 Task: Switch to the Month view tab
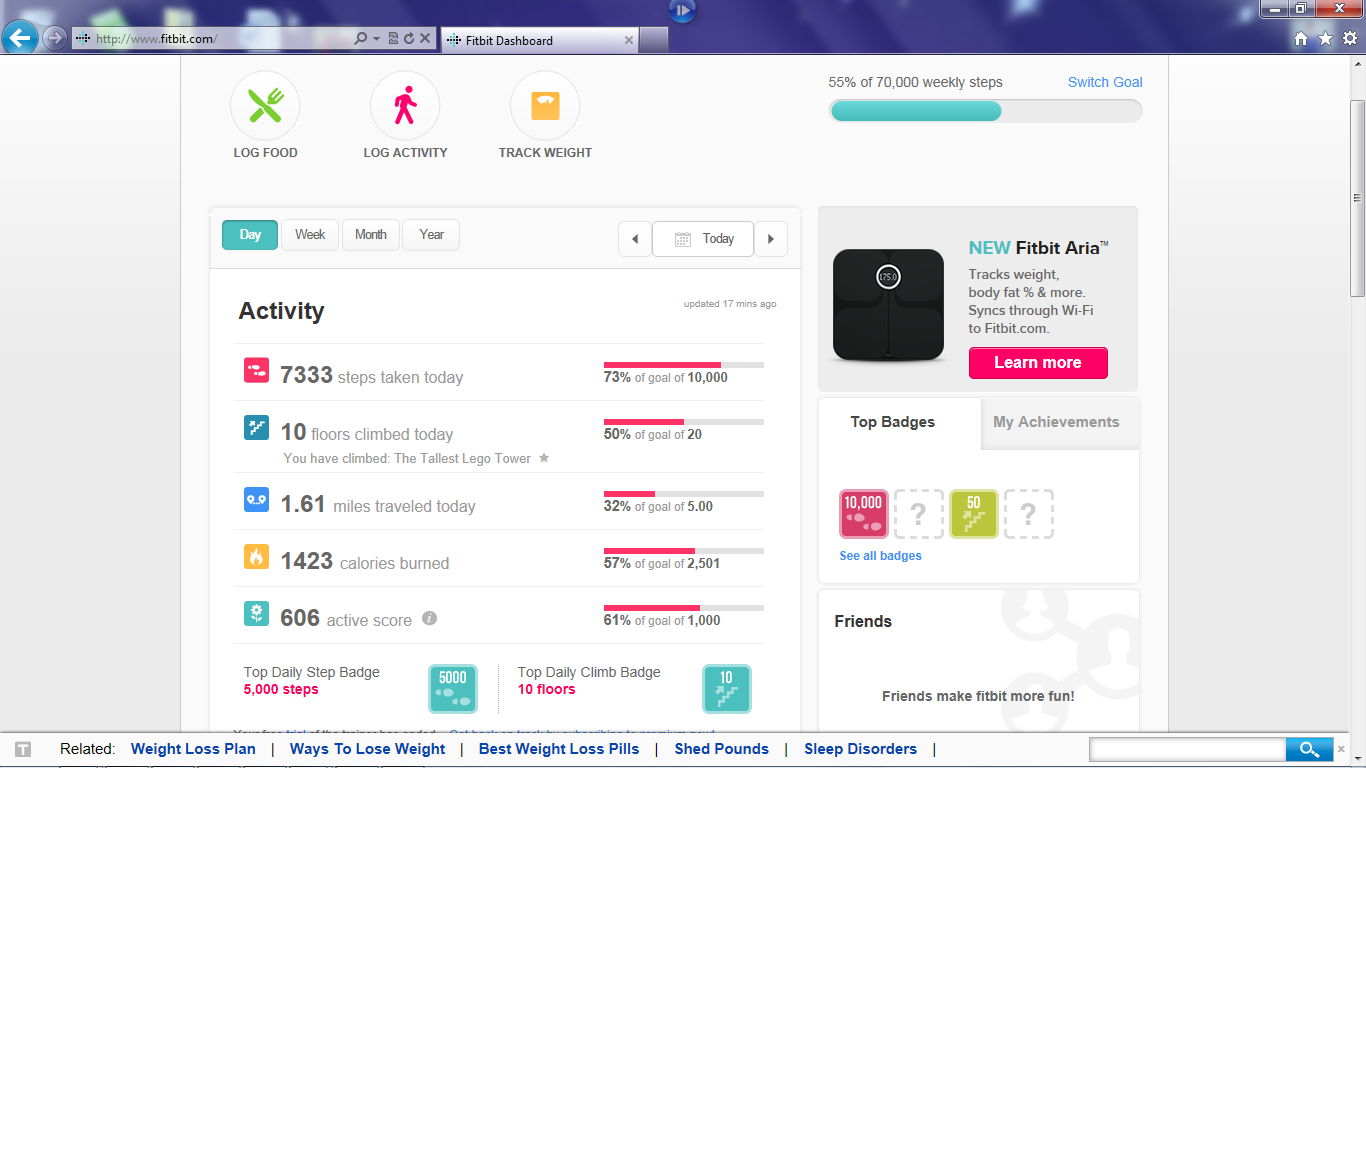pyautogui.click(x=371, y=235)
